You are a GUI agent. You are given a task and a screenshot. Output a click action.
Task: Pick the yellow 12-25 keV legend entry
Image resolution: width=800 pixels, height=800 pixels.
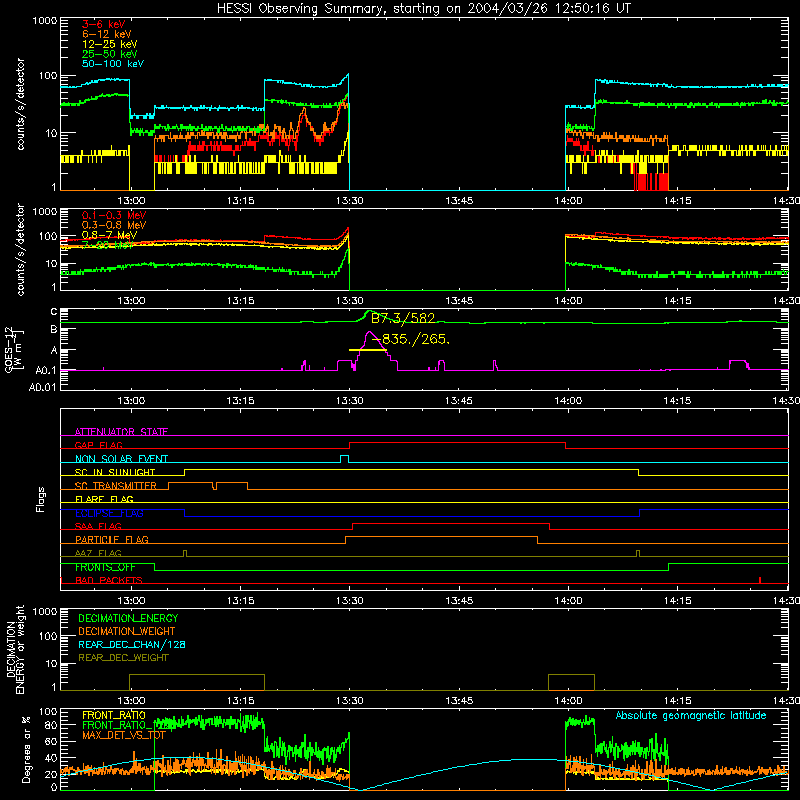tap(110, 44)
